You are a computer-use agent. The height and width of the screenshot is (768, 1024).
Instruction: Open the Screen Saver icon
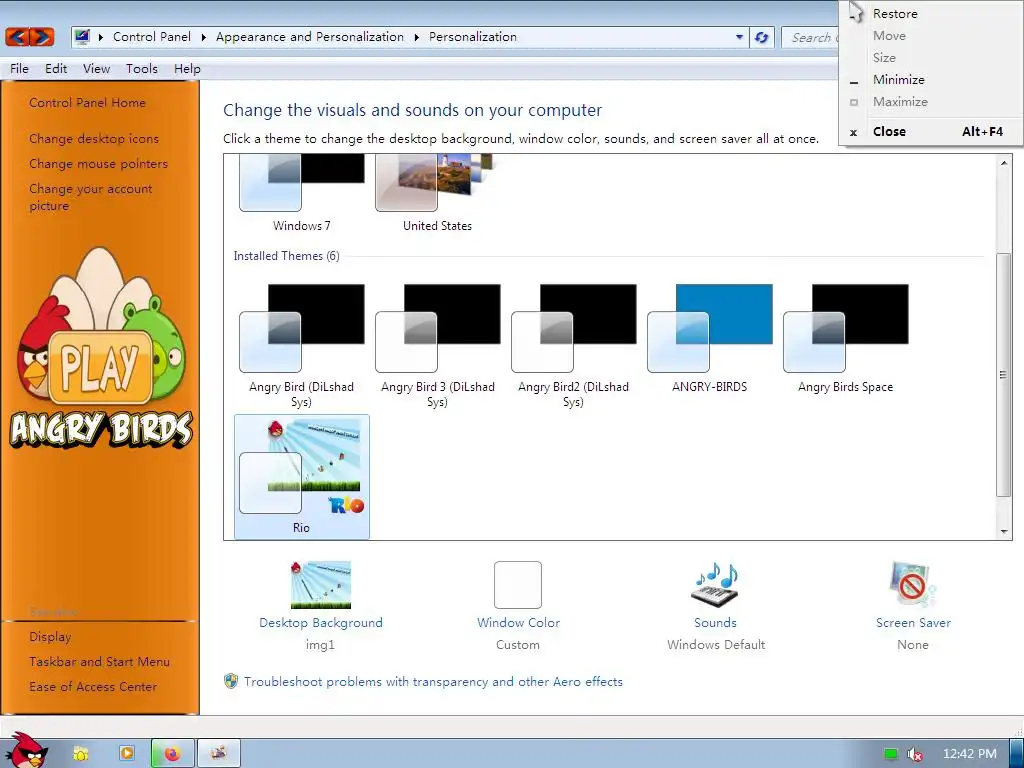pyautogui.click(x=913, y=584)
